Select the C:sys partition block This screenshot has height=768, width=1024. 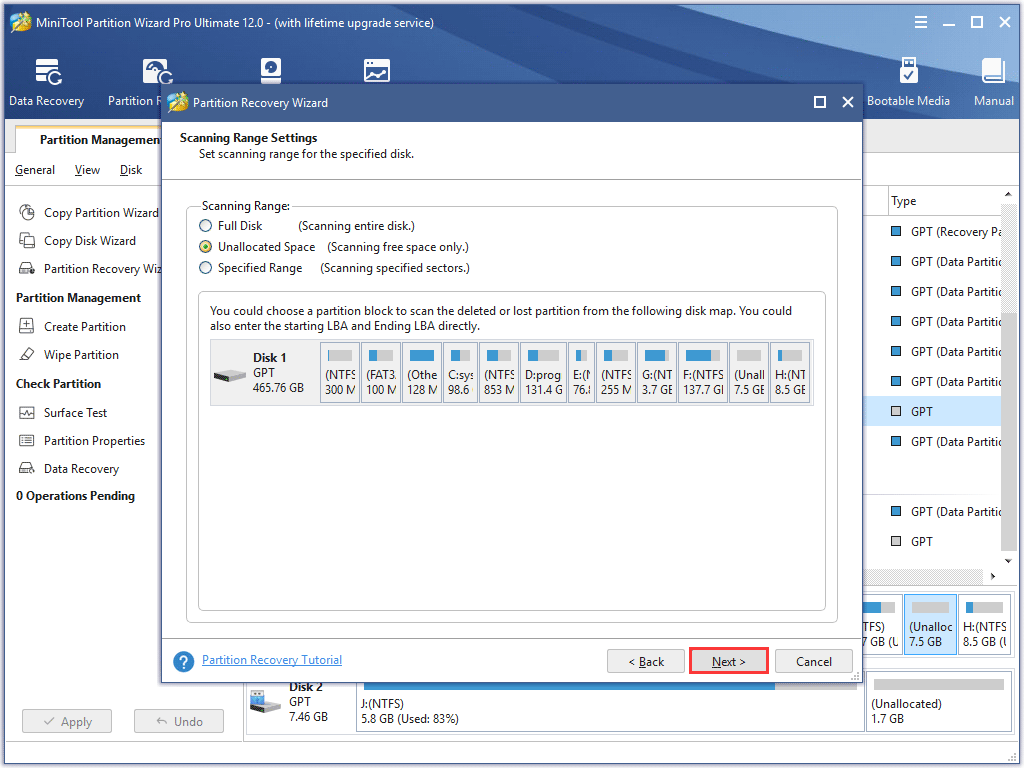click(460, 373)
